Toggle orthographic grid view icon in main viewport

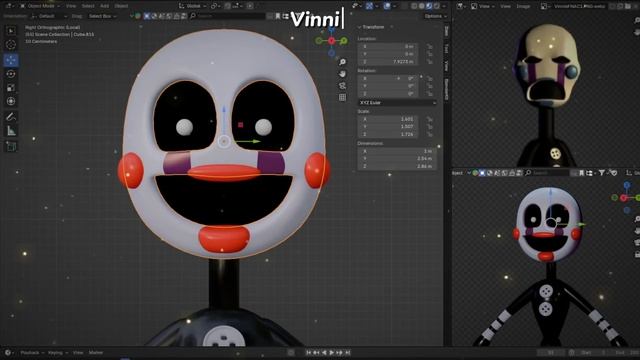point(342,97)
